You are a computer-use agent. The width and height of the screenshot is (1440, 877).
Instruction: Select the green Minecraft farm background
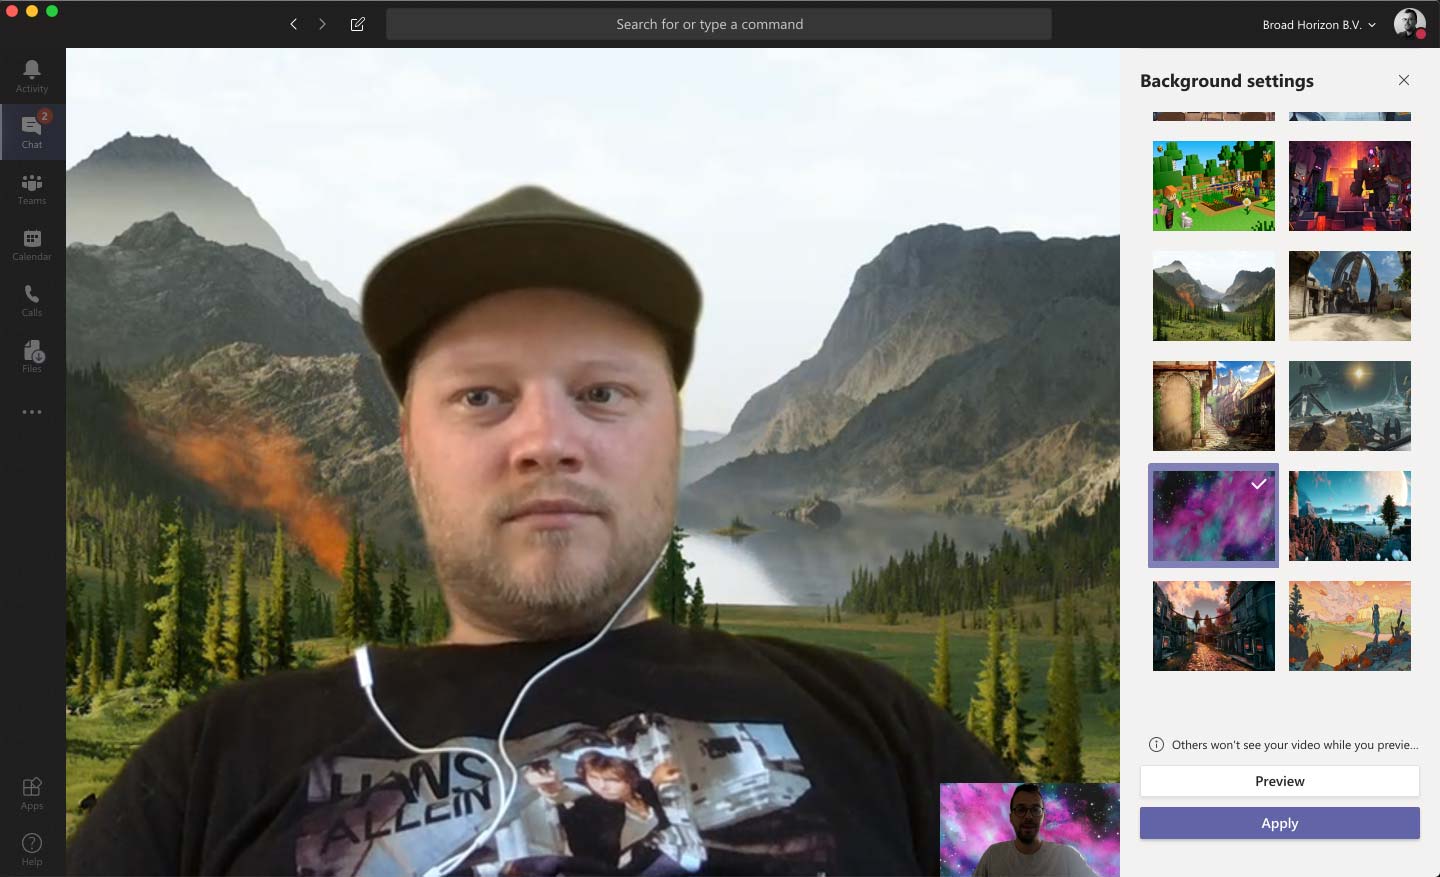point(1214,186)
